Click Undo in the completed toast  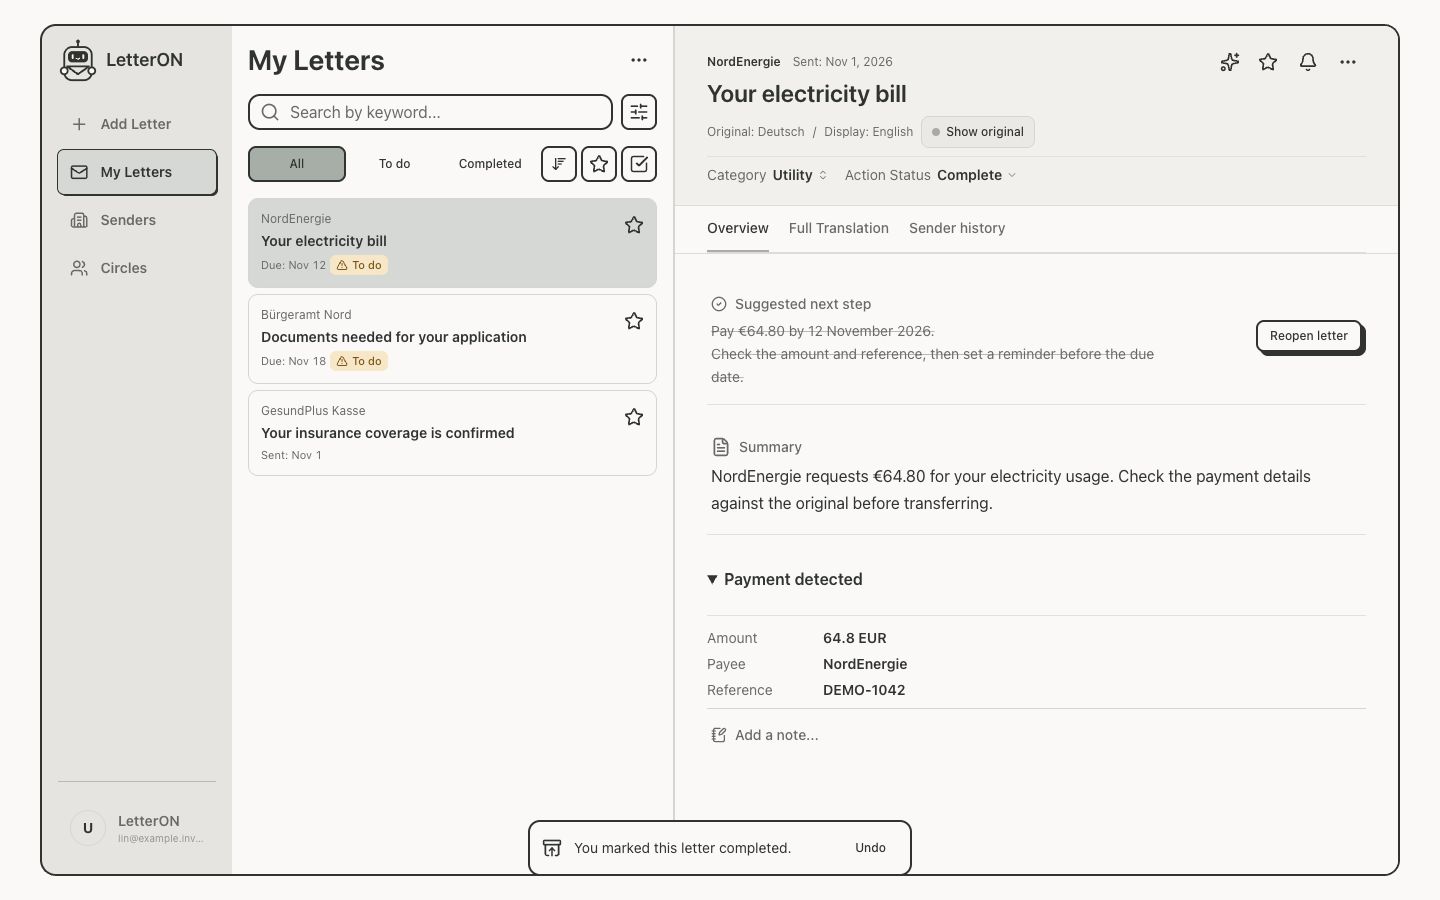870,848
